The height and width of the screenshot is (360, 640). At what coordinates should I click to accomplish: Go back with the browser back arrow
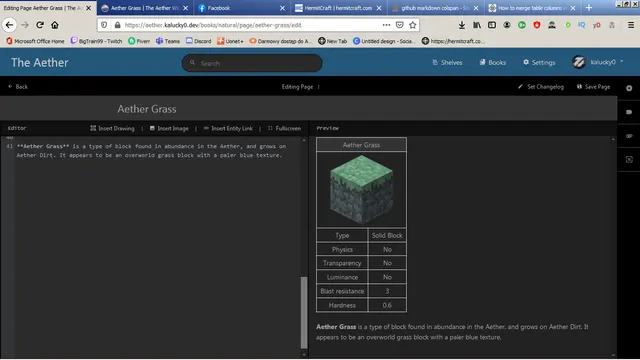pos(9,25)
